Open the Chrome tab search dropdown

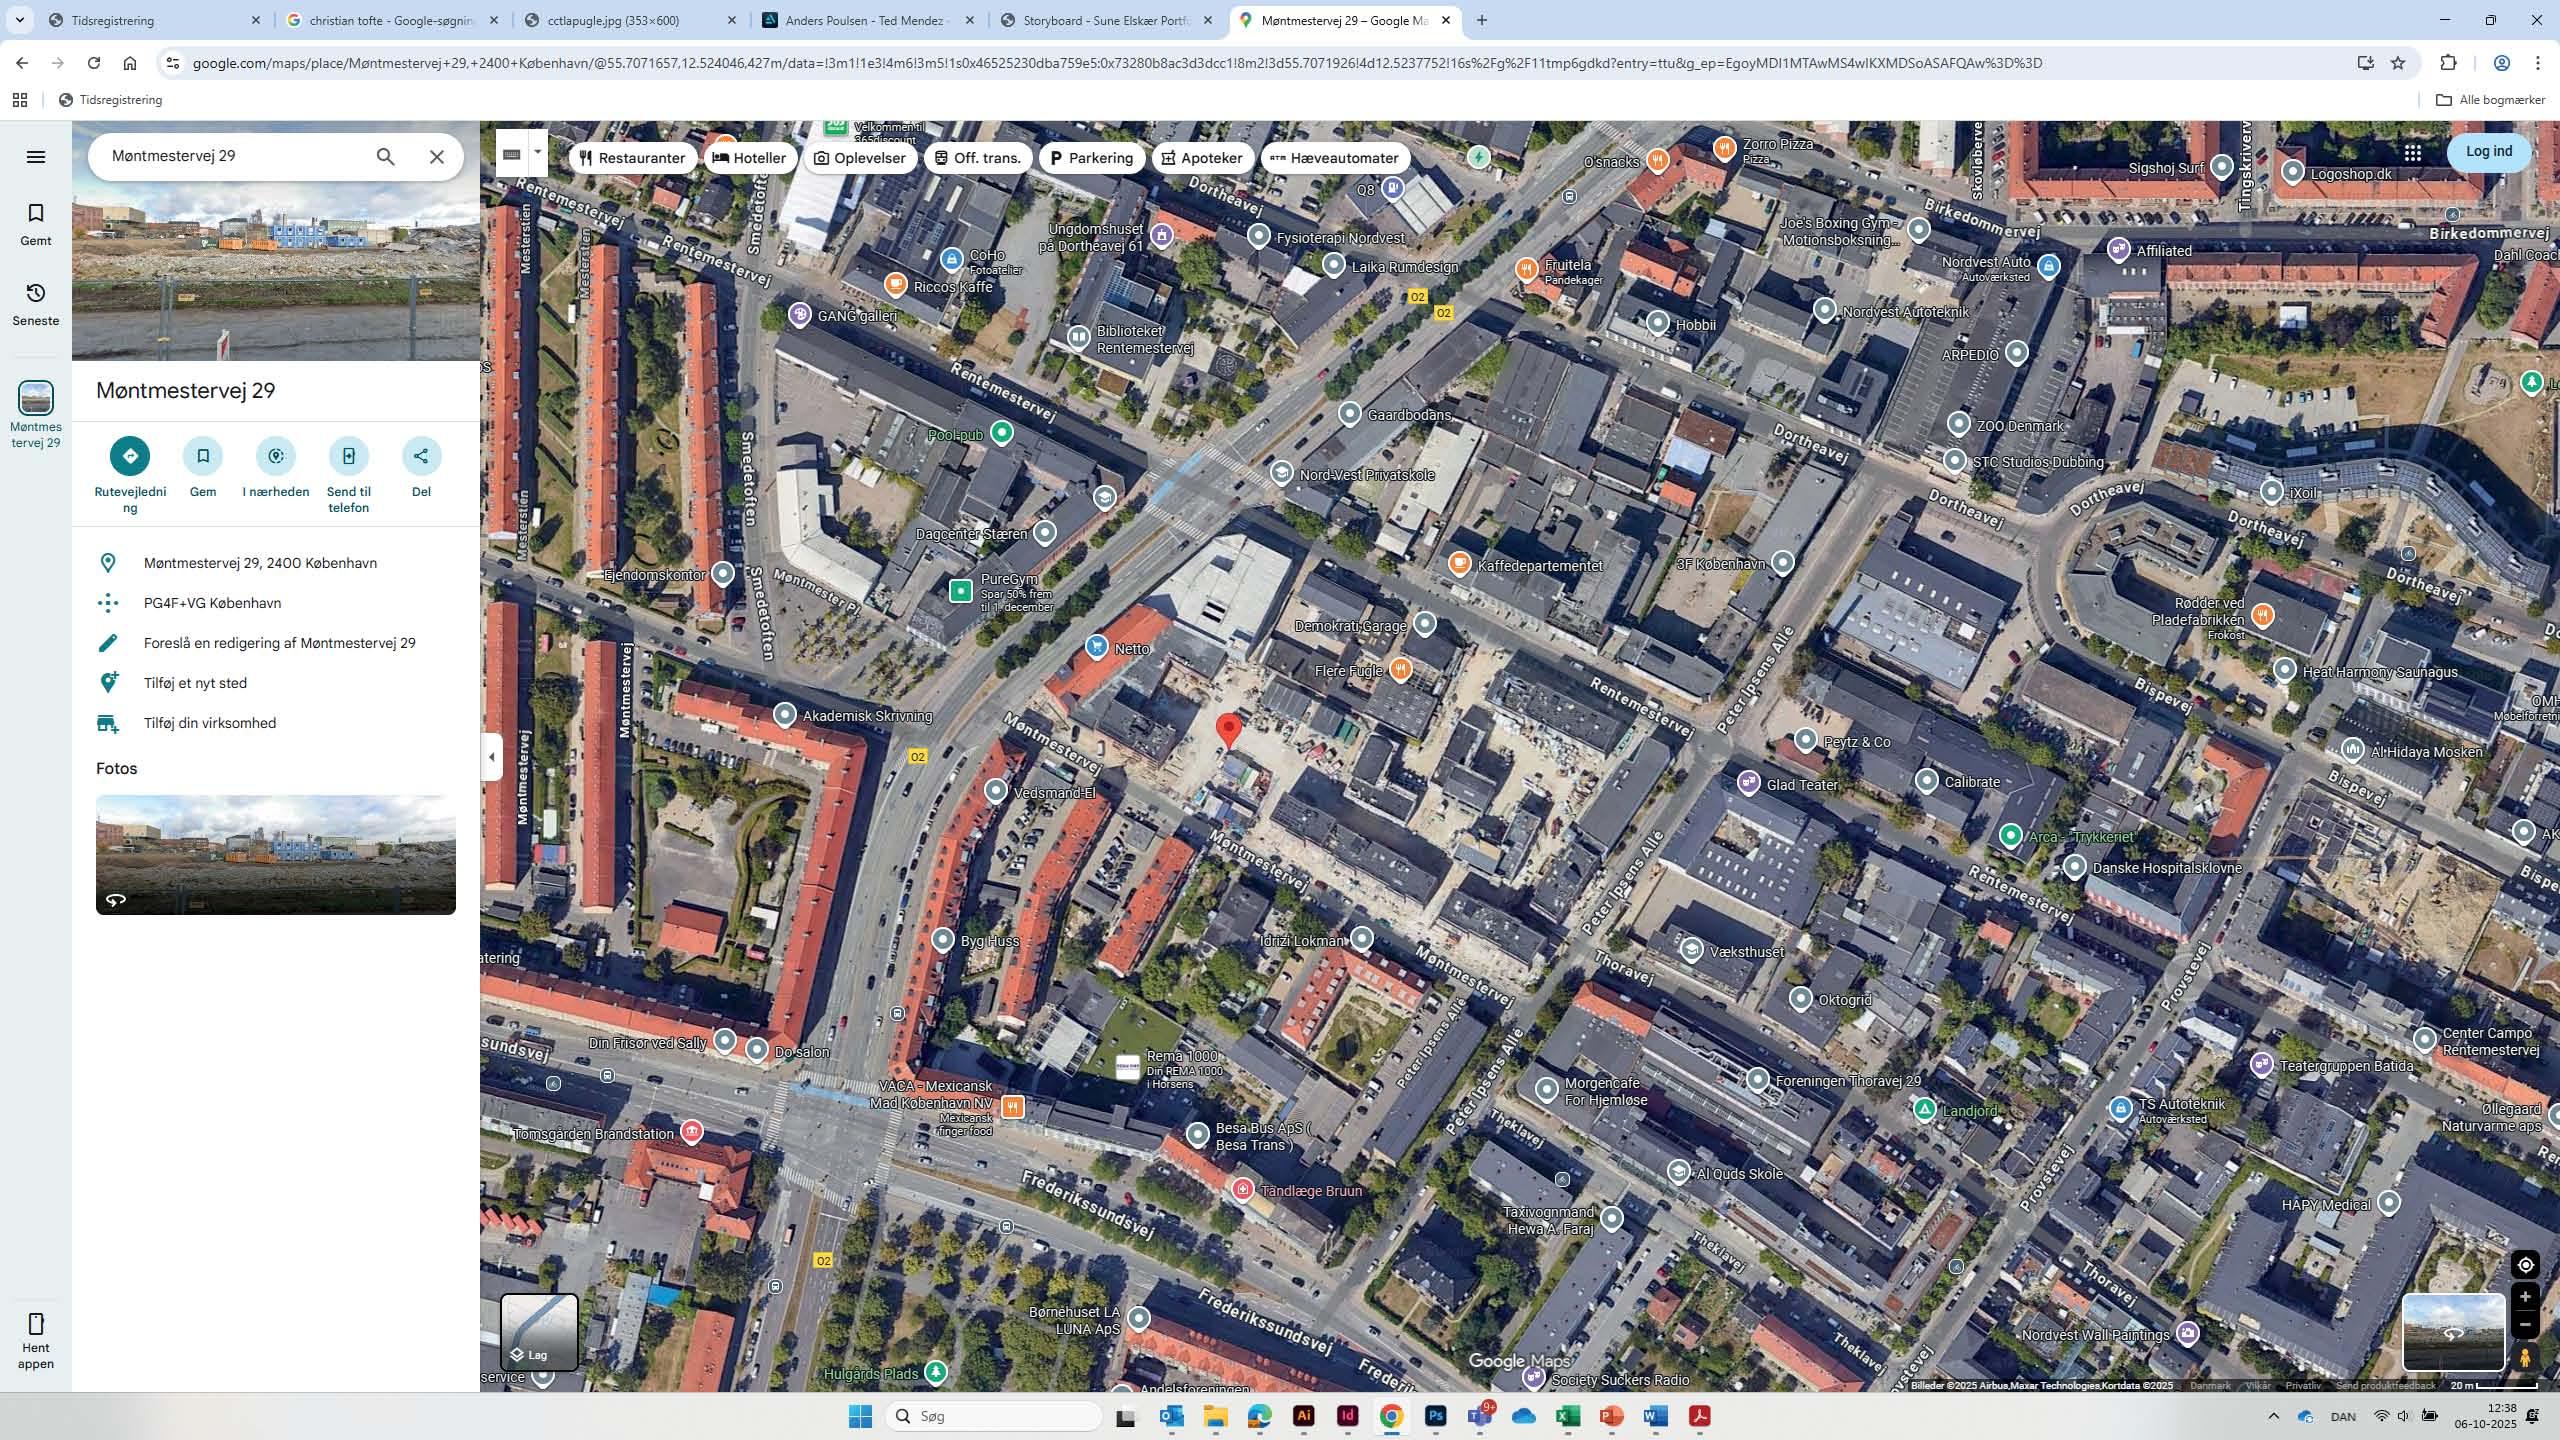coord(19,20)
